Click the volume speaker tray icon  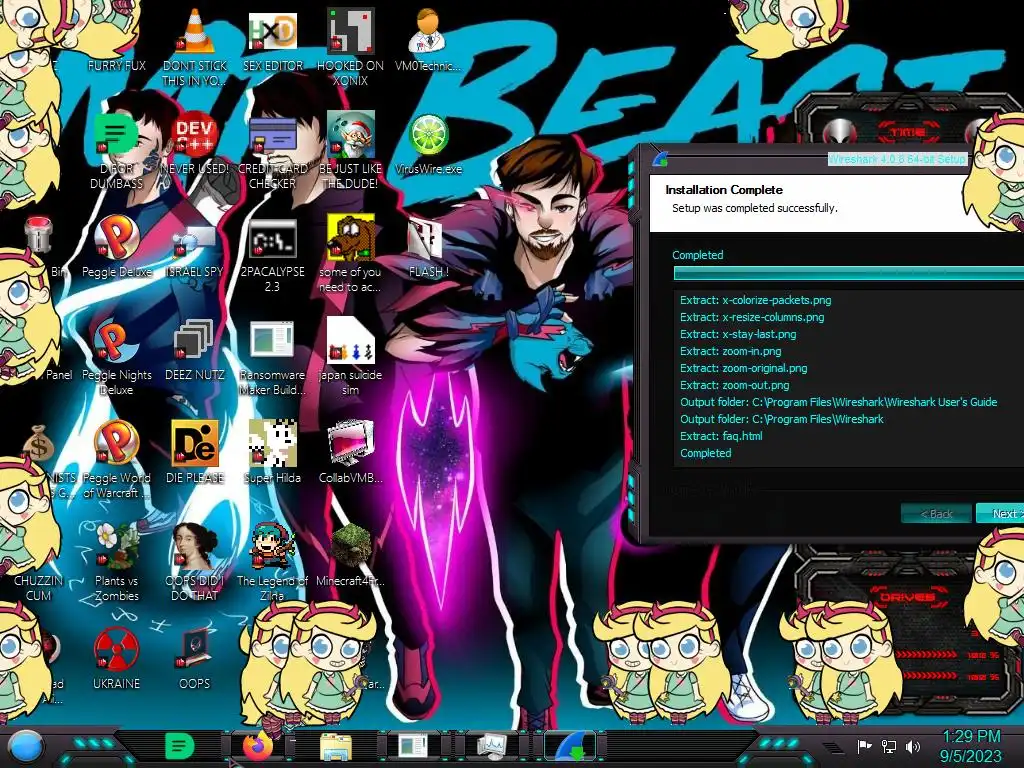point(912,746)
